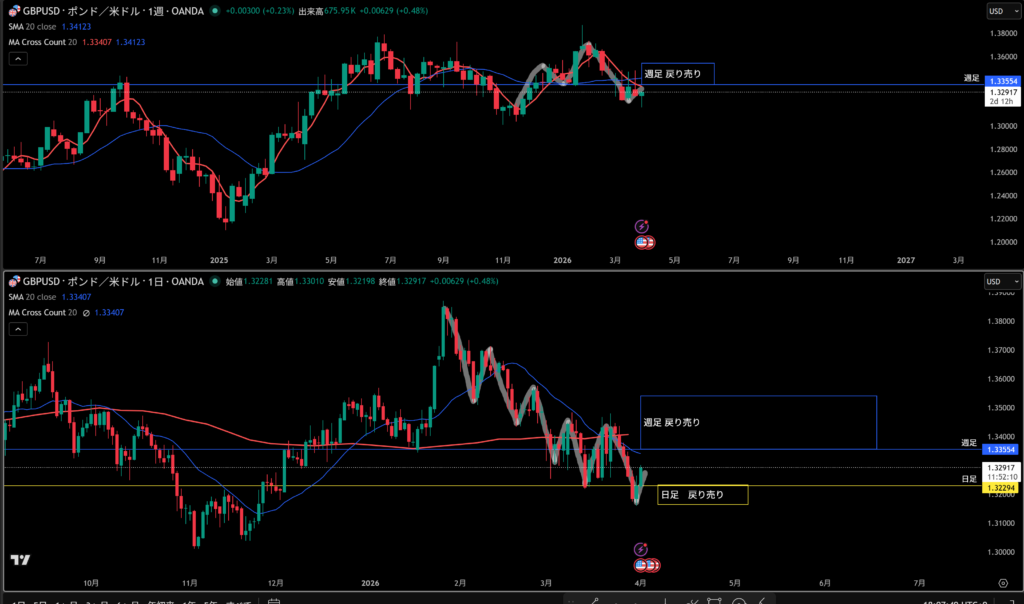The width and height of the screenshot is (1024, 604).
Task: Click the TradingView logo in daily chart
Action: click(18, 561)
